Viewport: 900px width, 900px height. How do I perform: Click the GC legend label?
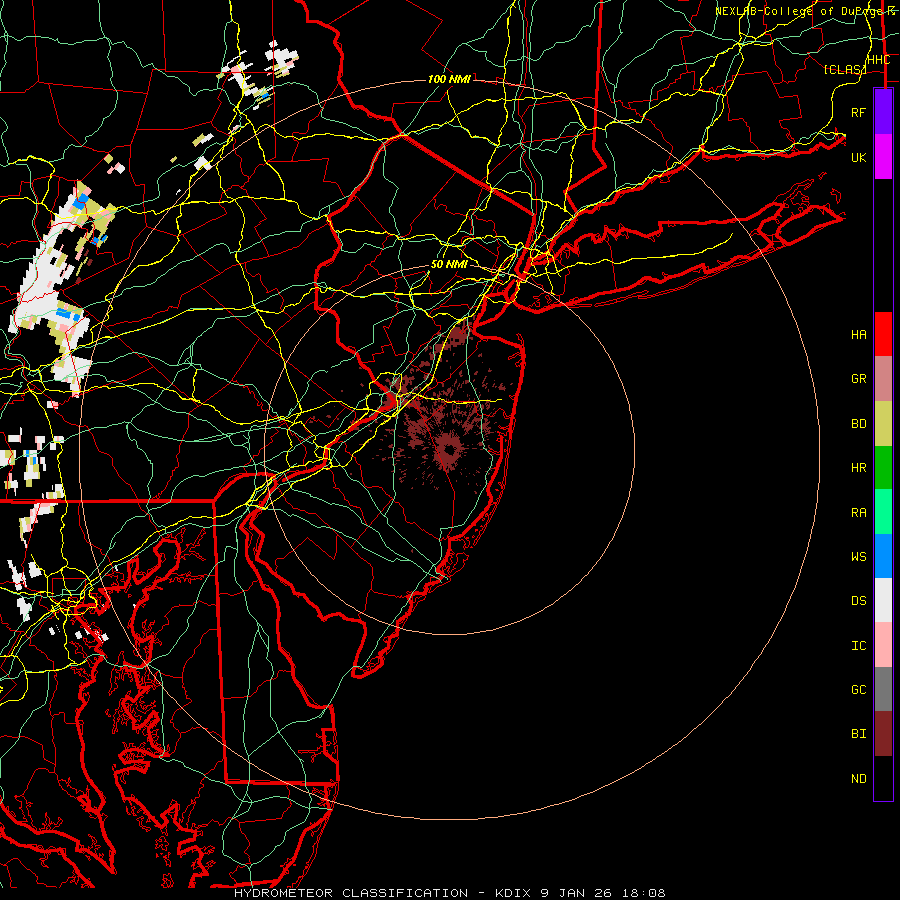[x=858, y=689]
